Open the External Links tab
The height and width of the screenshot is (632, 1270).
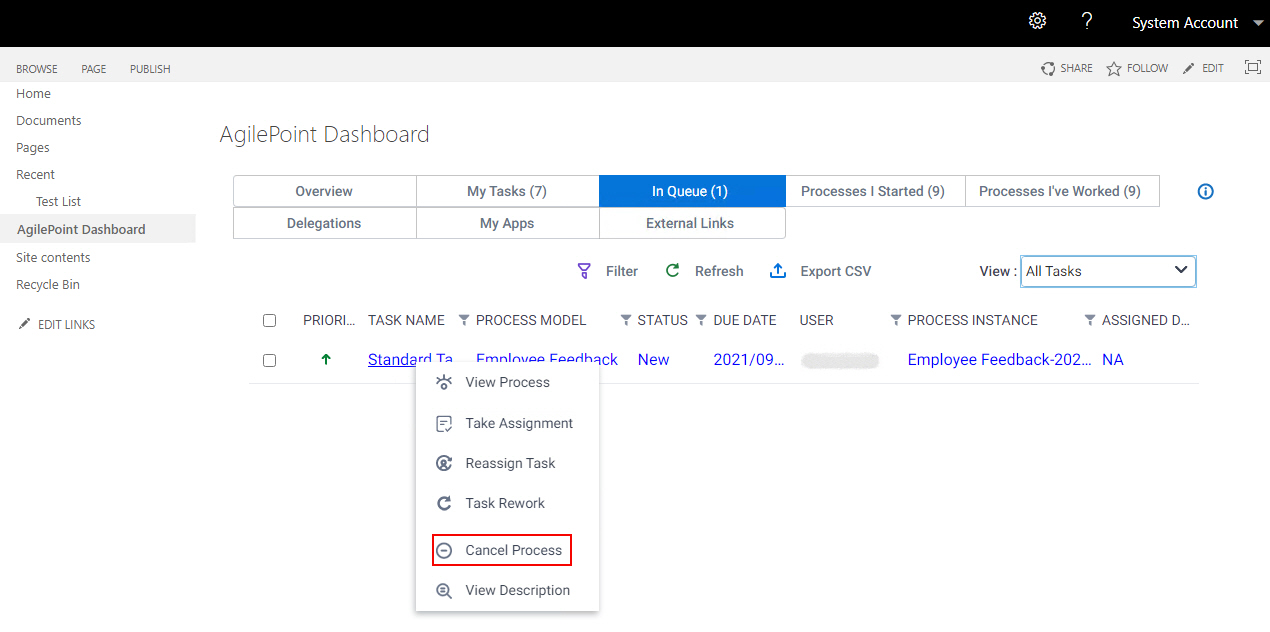point(690,223)
